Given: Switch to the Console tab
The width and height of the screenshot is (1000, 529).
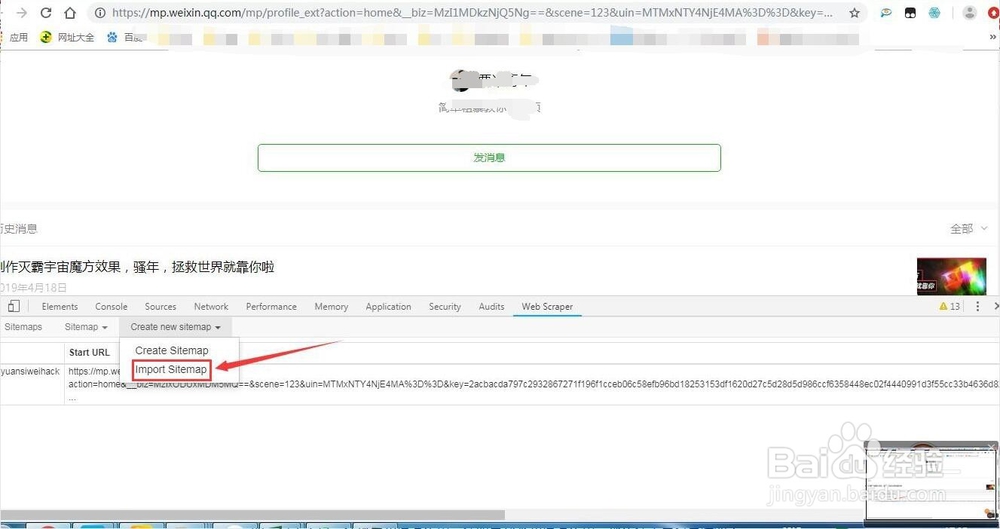Looking at the screenshot, I should 111,306.
